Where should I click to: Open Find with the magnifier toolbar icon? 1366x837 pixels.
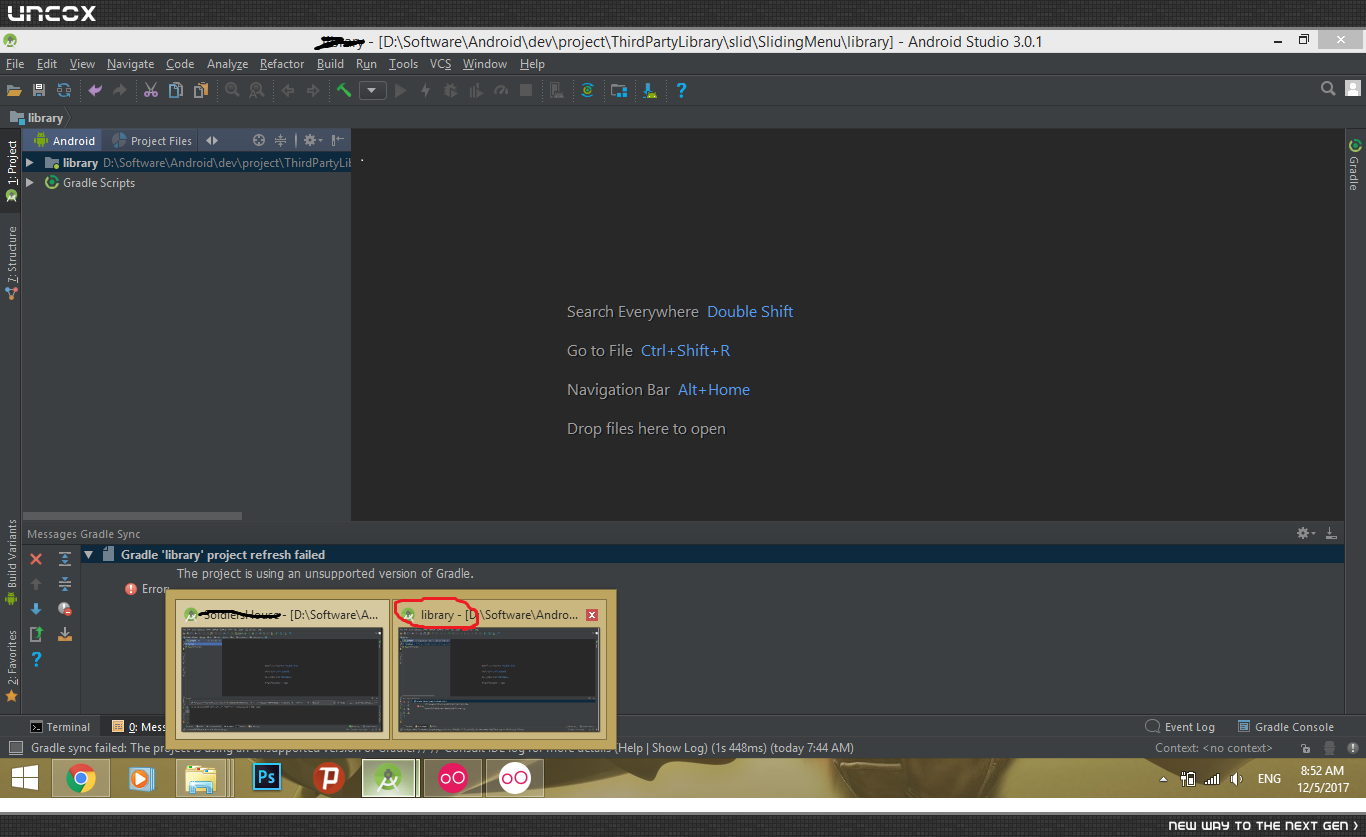(232, 90)
